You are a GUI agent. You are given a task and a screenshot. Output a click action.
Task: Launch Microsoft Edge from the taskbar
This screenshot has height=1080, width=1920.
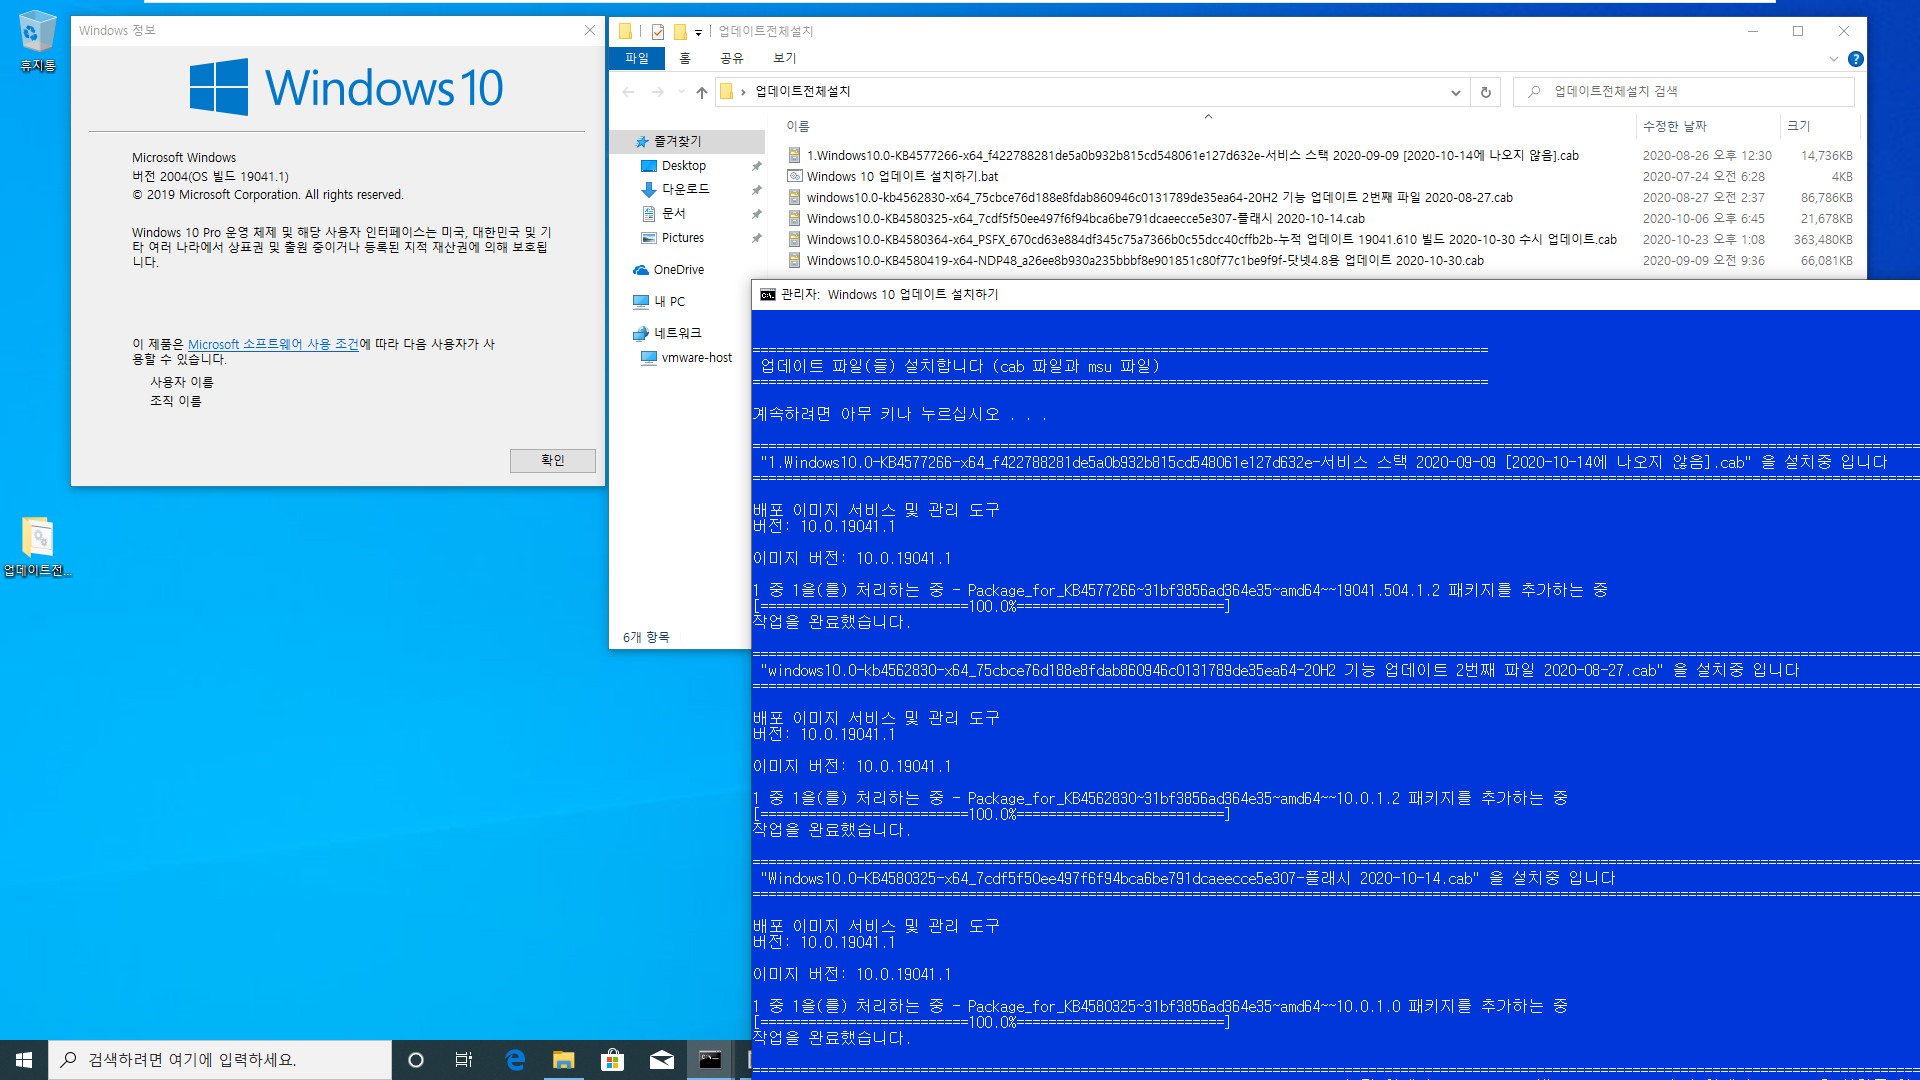[515, 1060]
